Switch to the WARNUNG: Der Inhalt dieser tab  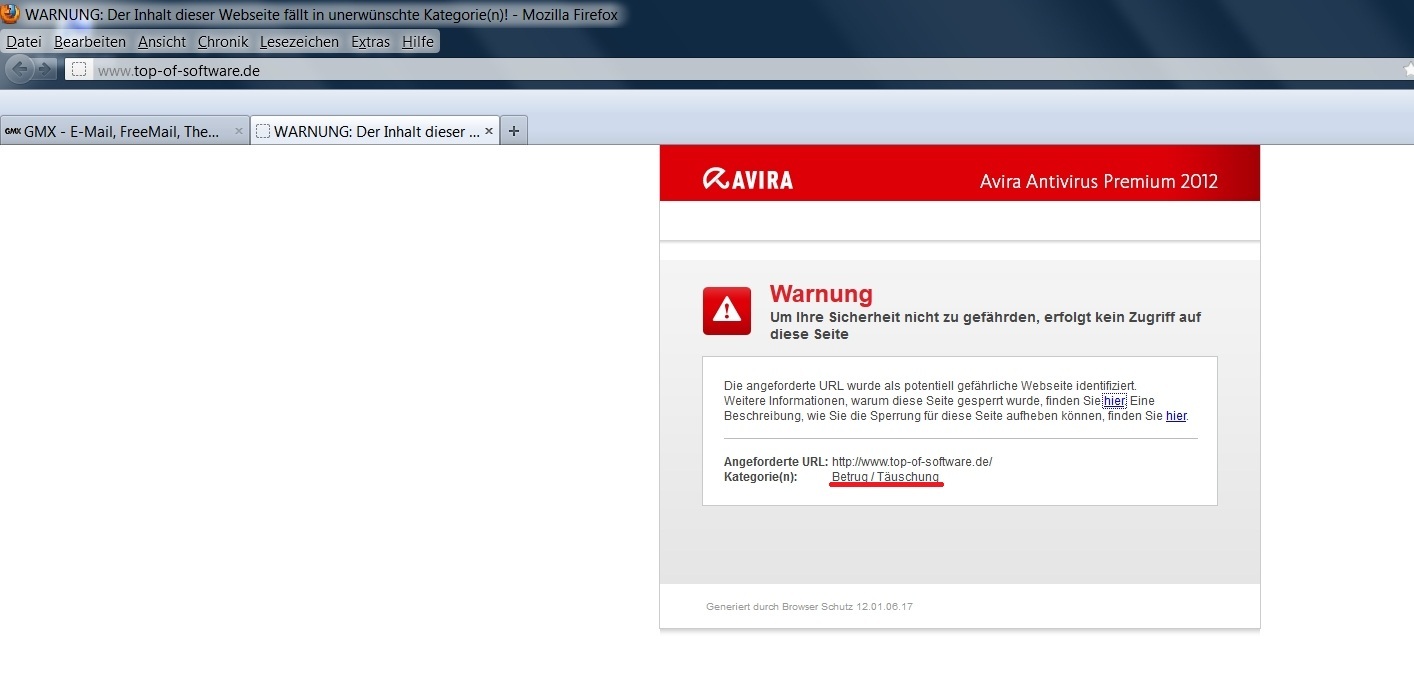click(x=375, y=131)
